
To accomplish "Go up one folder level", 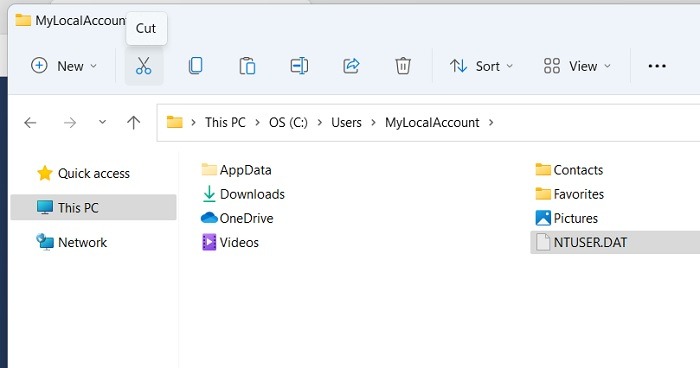I will point(133,122).
